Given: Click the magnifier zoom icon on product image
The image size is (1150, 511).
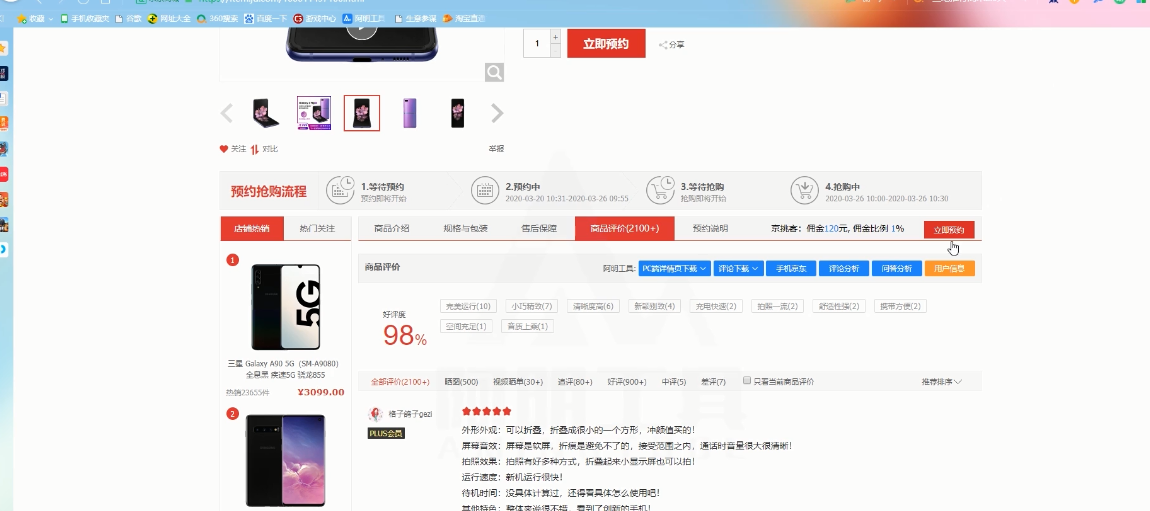Looking at the screenshot, I should pos(494,72).
